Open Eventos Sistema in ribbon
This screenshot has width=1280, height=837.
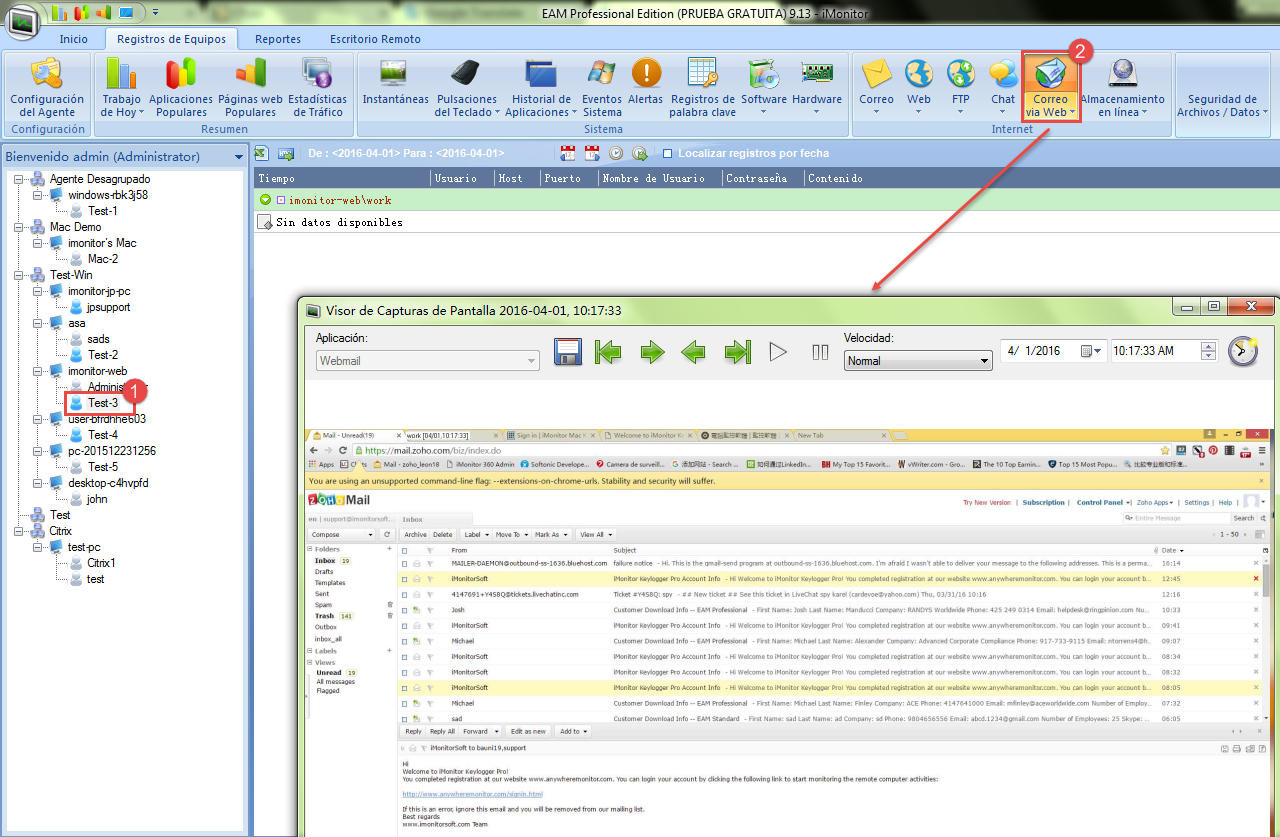[602, 84]
